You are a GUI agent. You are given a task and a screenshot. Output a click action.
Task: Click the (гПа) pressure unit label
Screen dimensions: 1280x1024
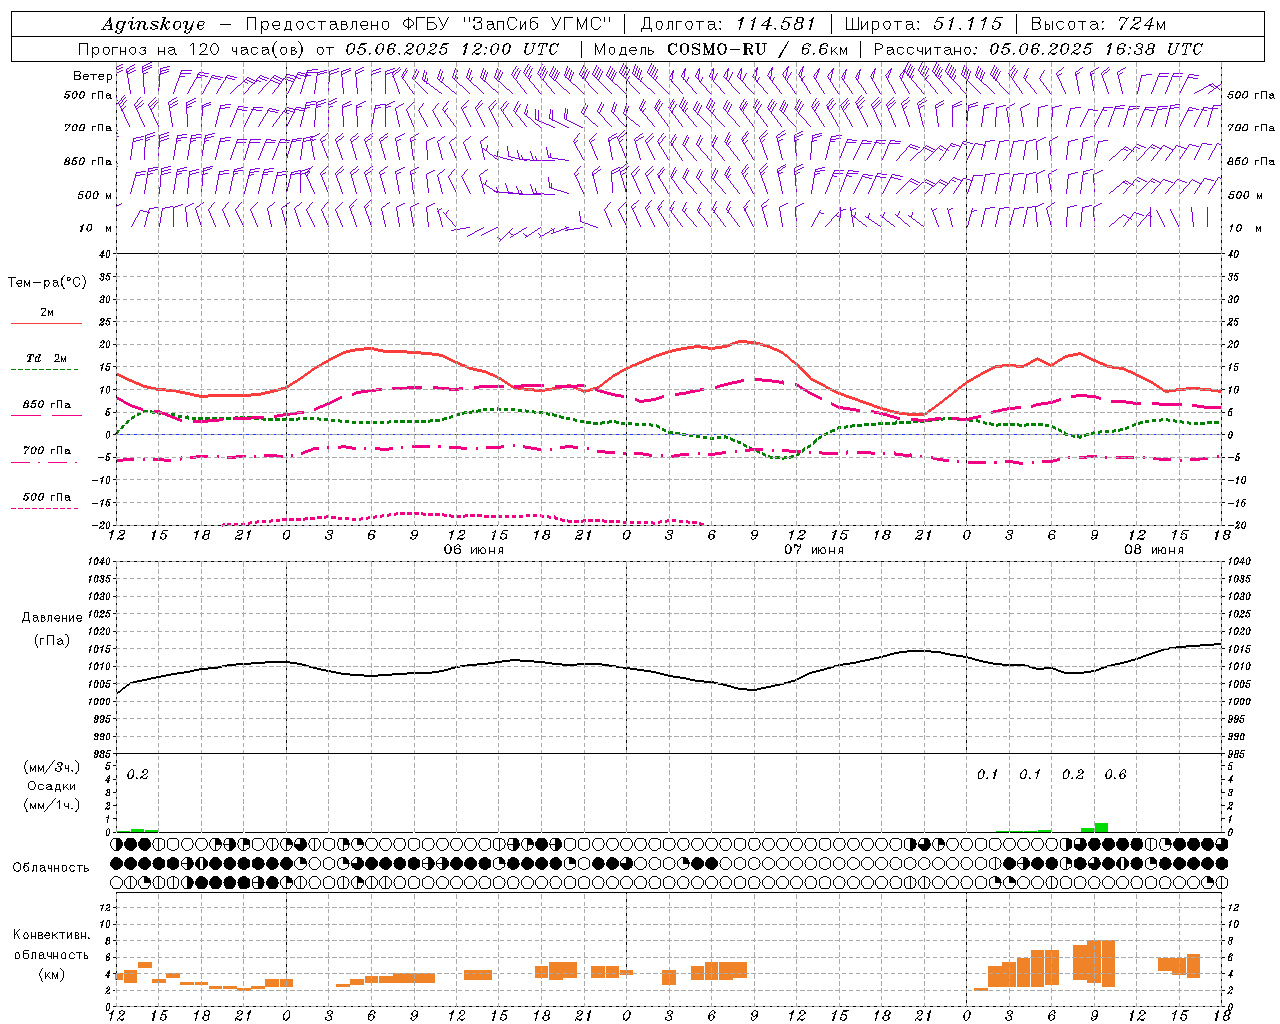tap(51, 641)
